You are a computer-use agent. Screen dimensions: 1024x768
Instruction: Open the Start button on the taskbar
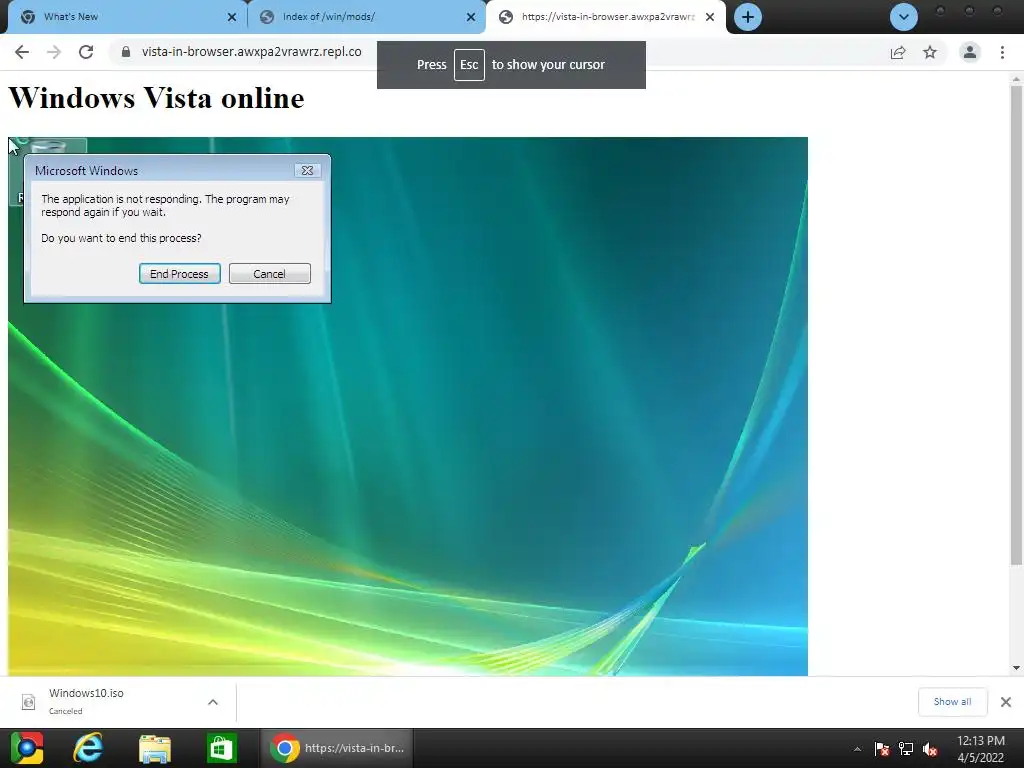pyautogui.click(x=27, y=748)
